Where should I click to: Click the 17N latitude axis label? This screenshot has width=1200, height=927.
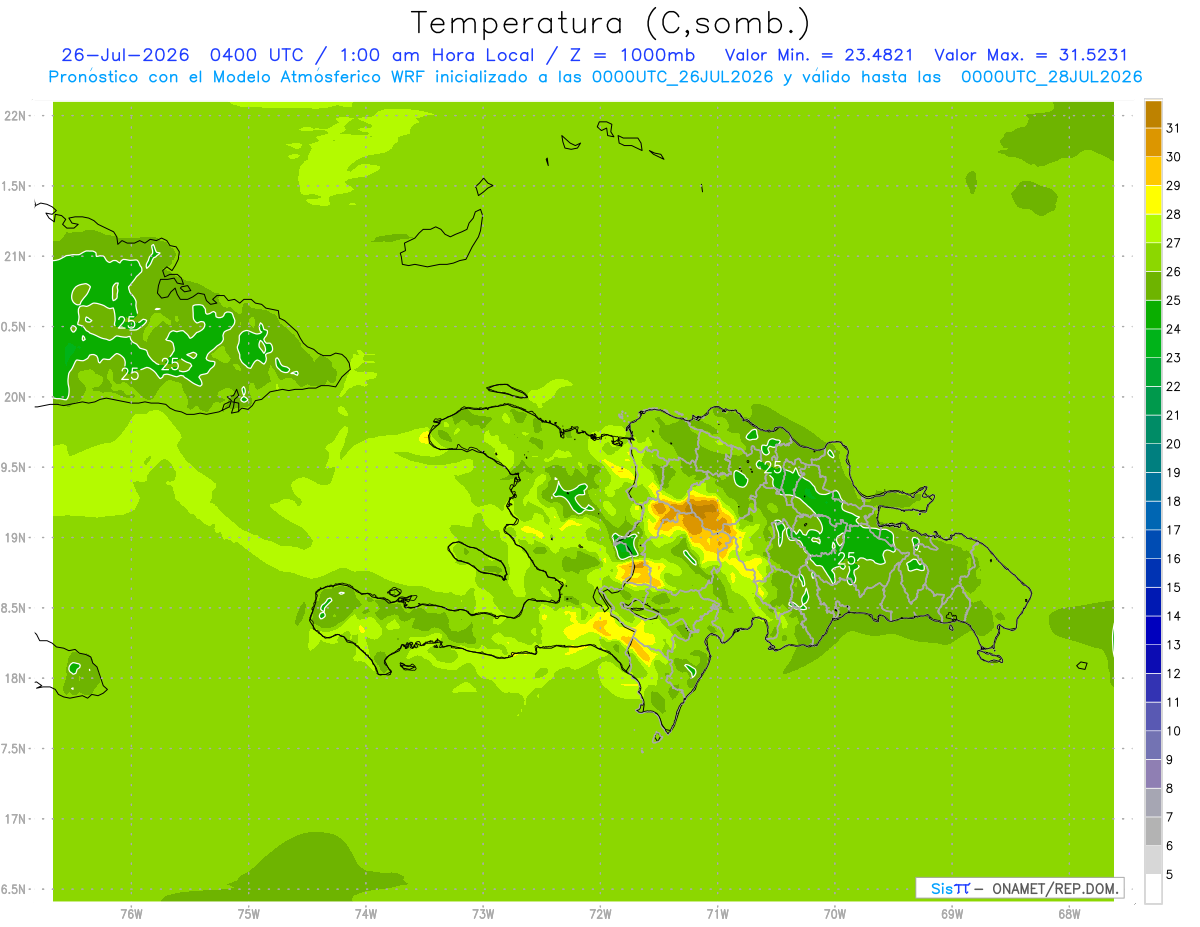16,820
